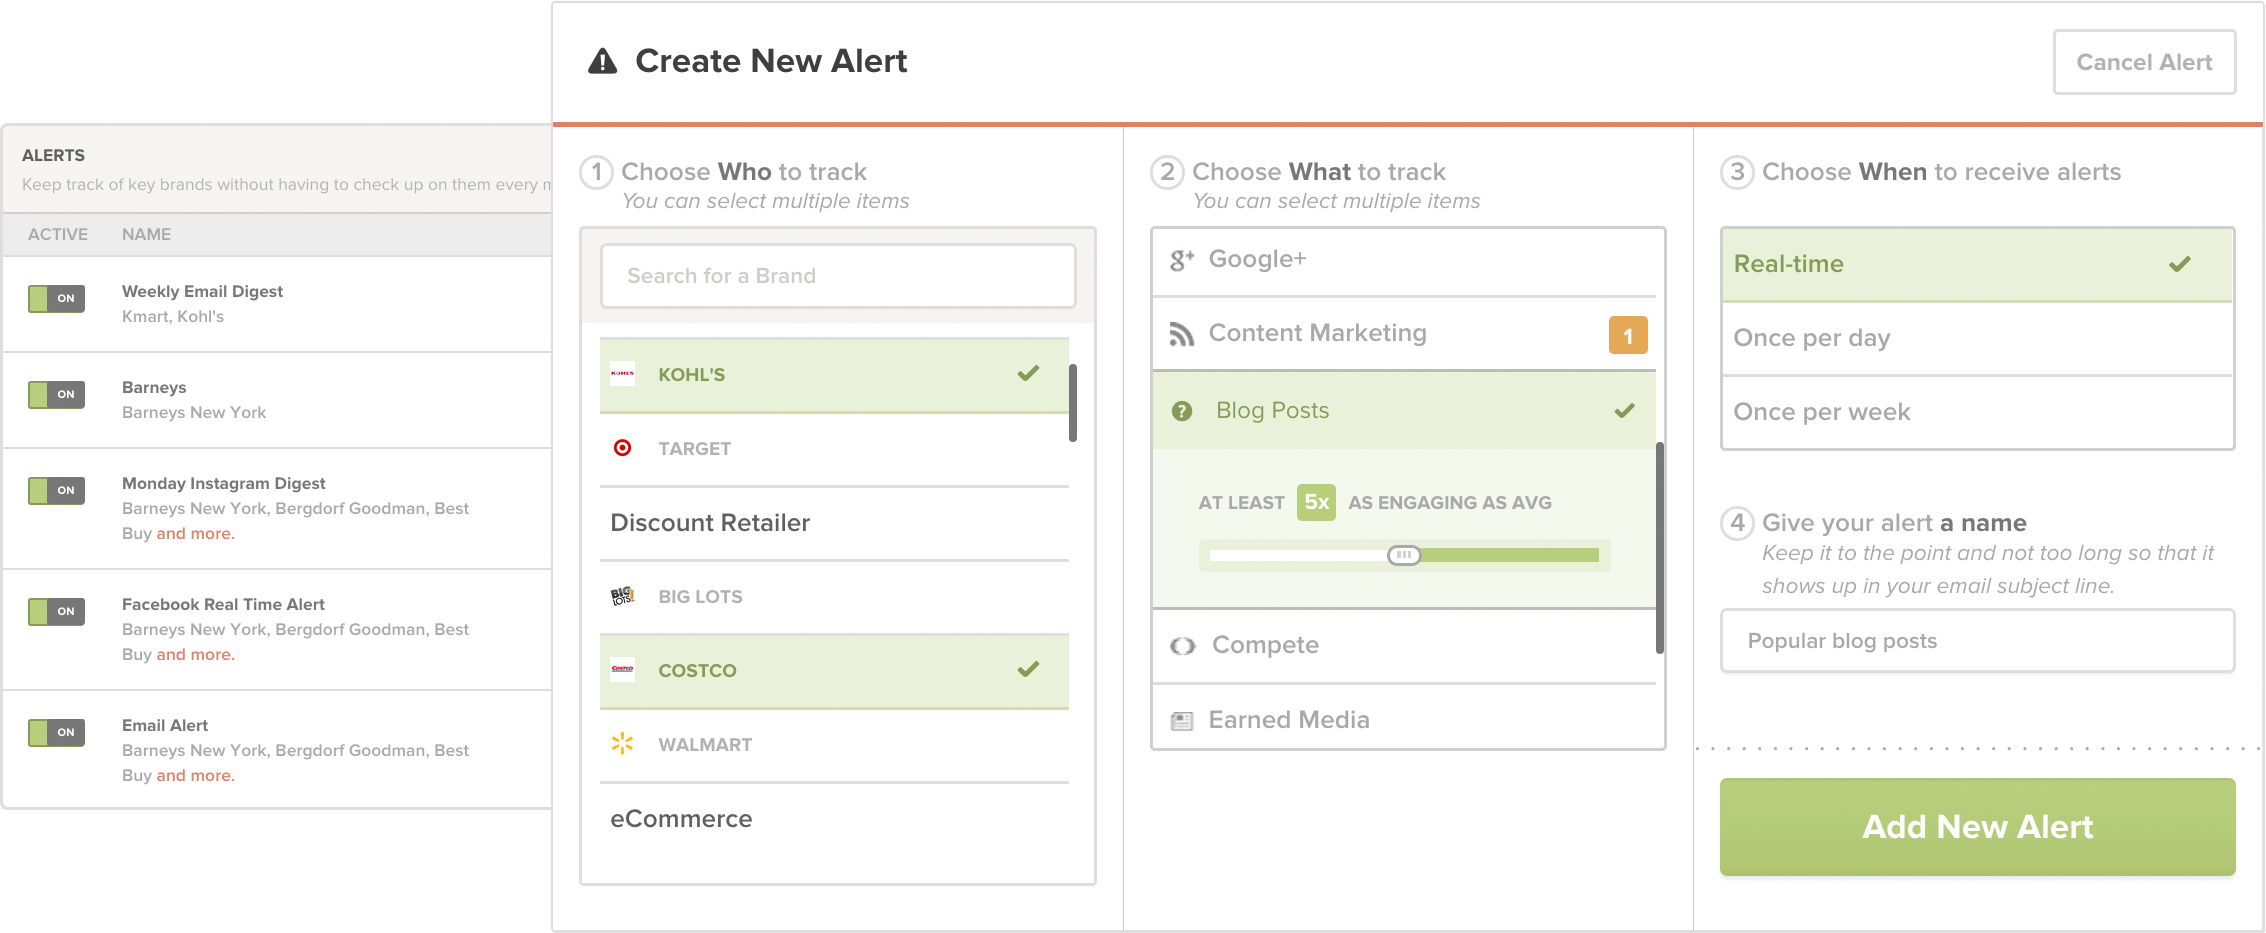
Task: Toggle off the Weekly Email Digest alert
Action: (57, 299)
